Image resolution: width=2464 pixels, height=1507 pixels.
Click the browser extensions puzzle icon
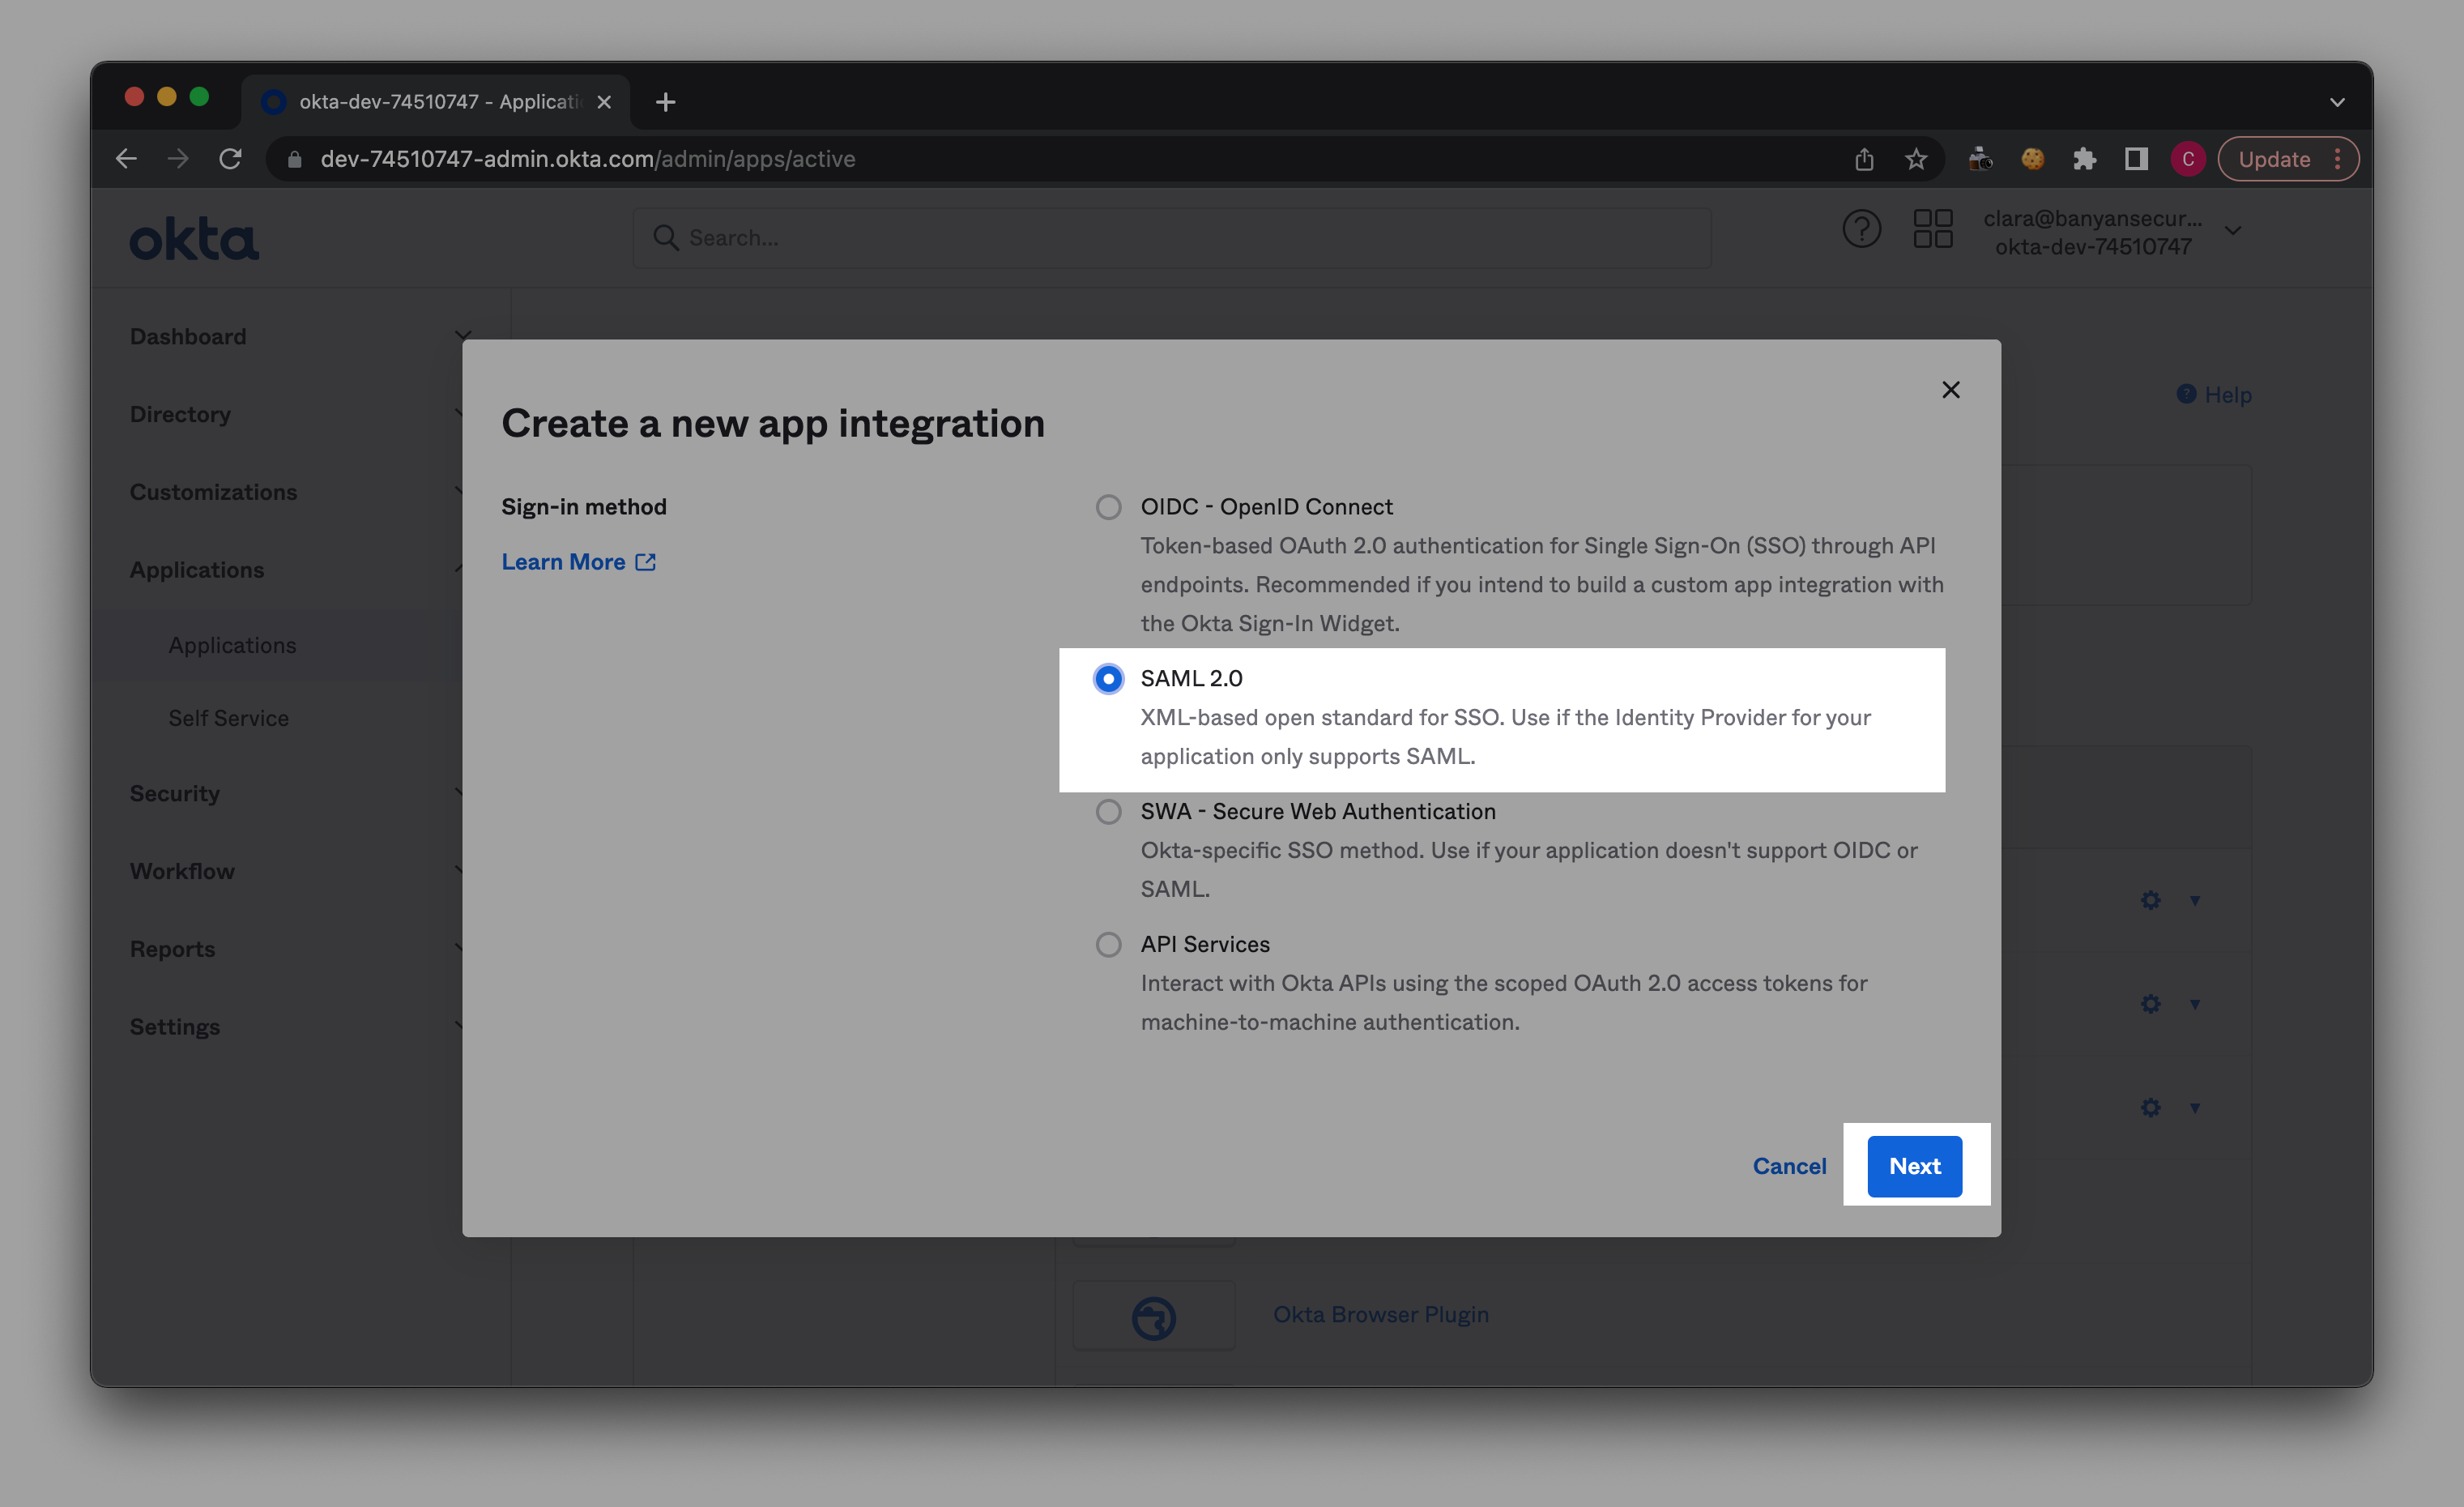tap(2084, 159)
